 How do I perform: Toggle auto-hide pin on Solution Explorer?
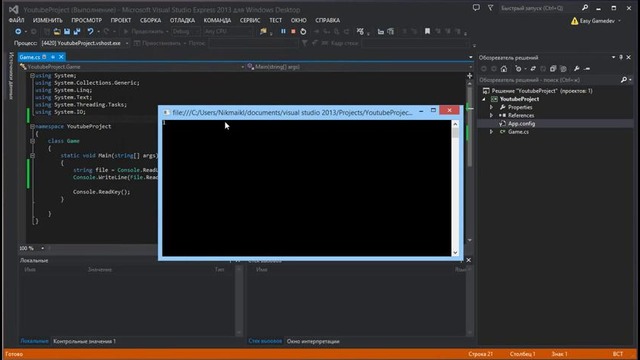click(x=621, y=58)
